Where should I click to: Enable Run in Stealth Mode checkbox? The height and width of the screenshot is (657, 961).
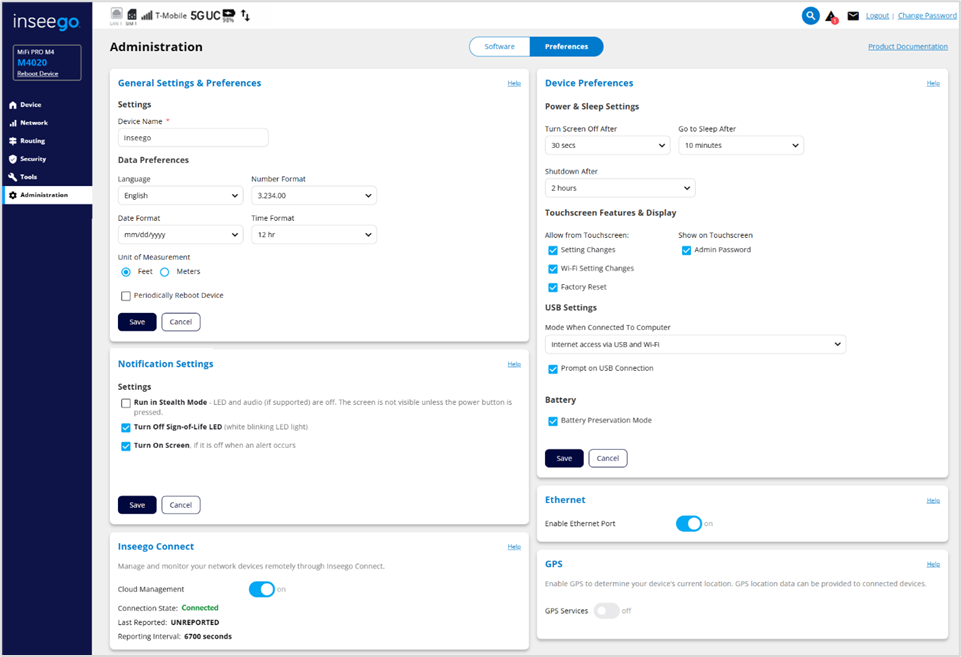[126, 403]
